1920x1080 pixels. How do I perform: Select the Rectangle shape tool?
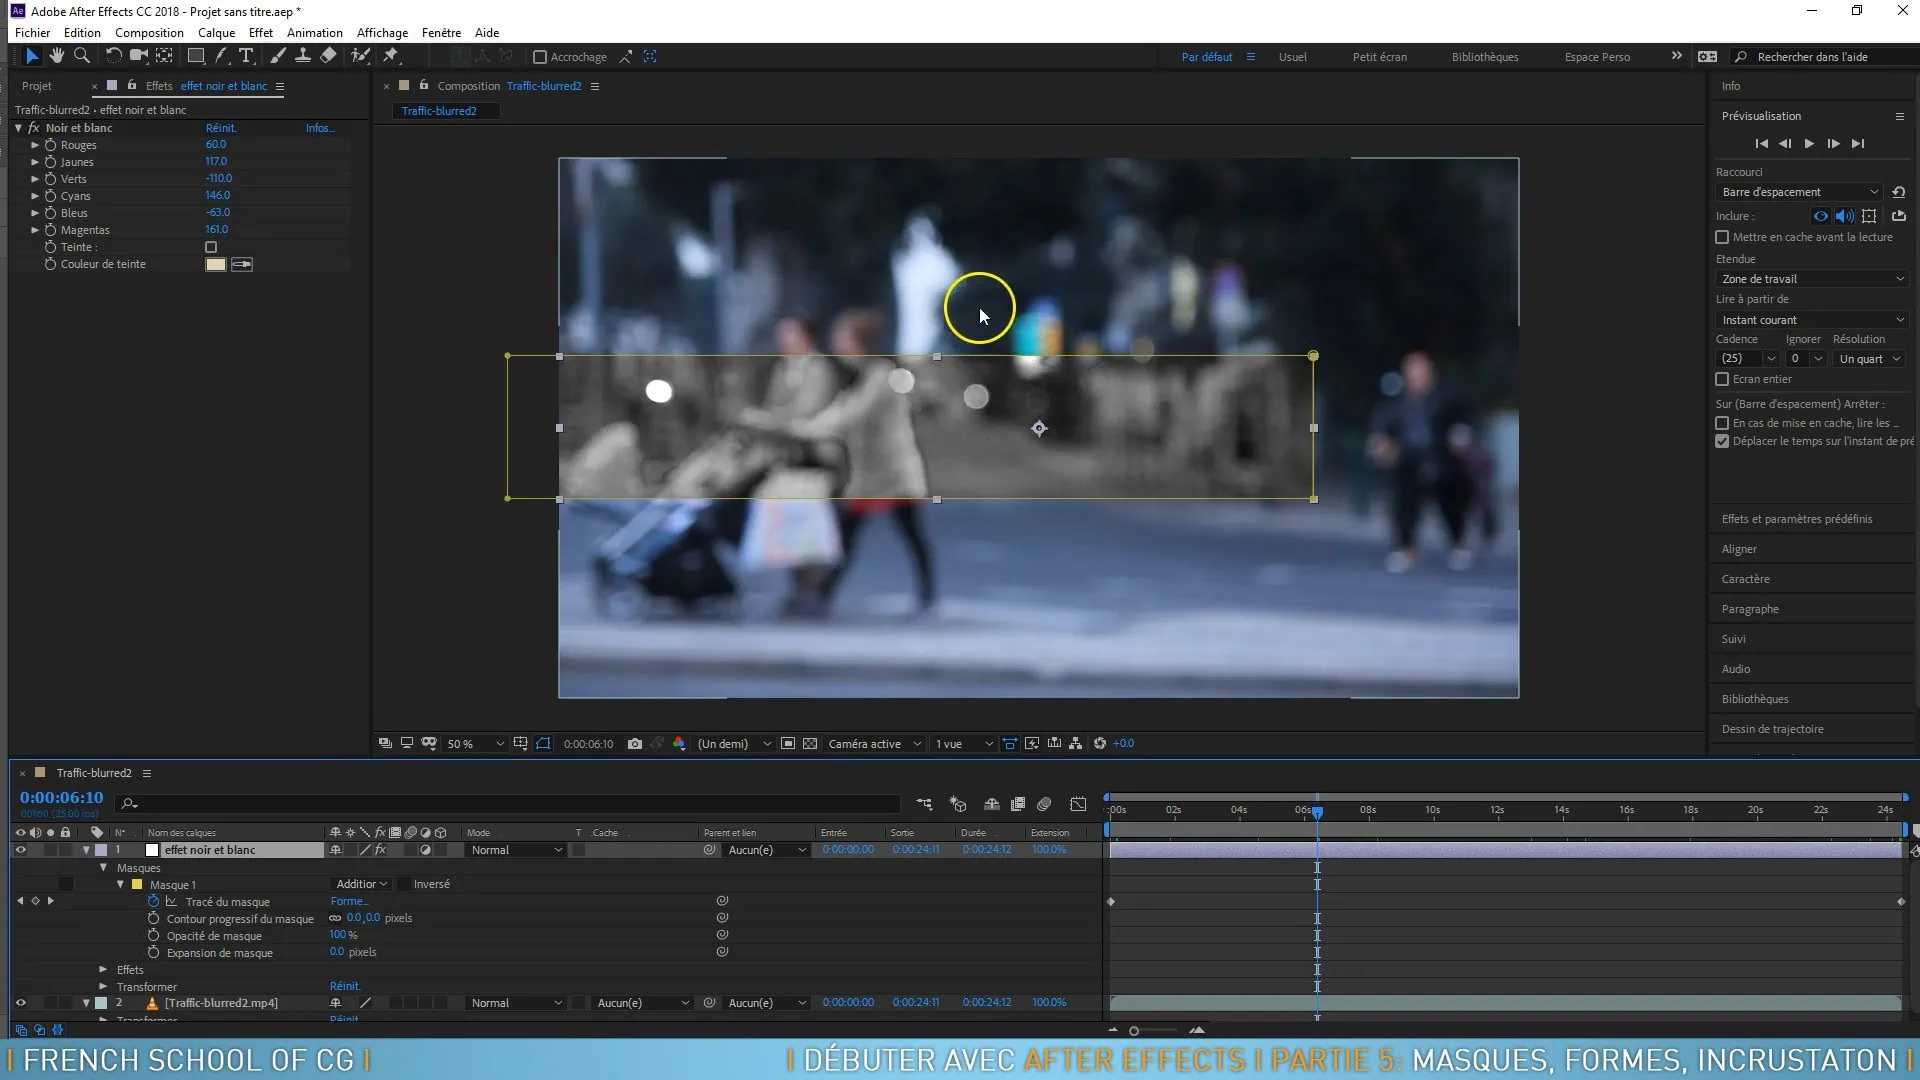pos(196,56)
